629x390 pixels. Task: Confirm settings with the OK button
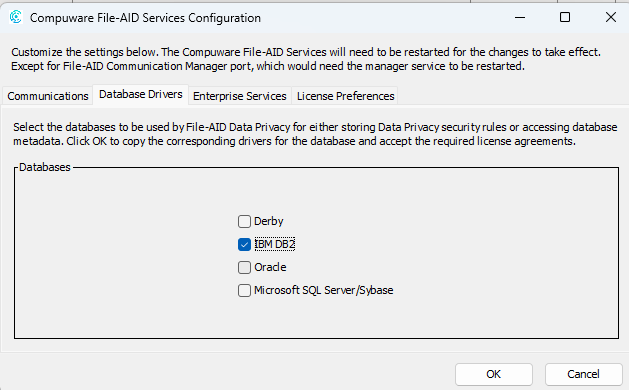[x=493, y=374]
